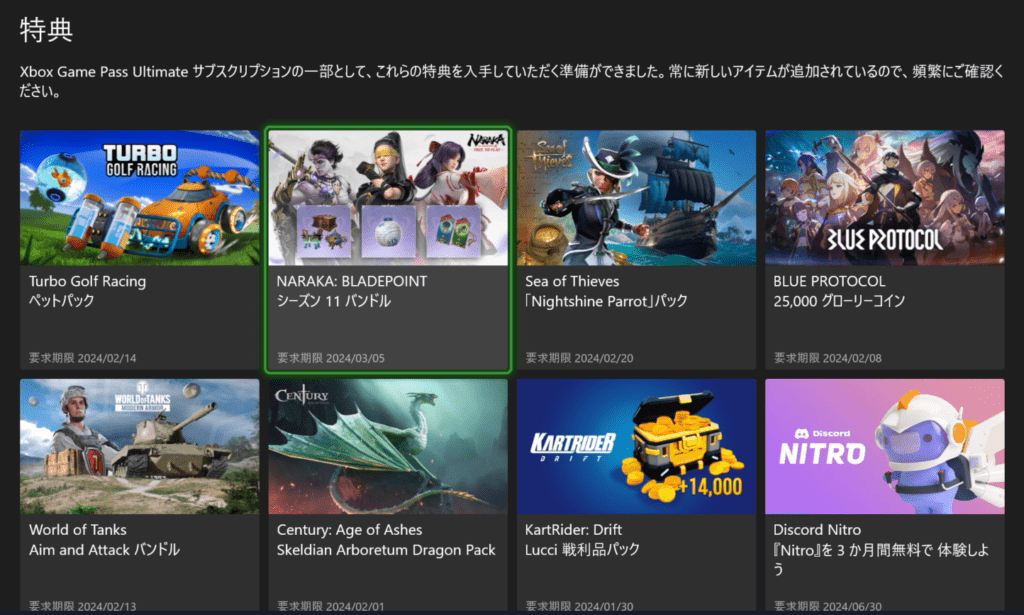The width and height of the screenshot is (1024, 615).
Task: Click the Xbox Game Pass Ultimate description text
Action: 512,81
